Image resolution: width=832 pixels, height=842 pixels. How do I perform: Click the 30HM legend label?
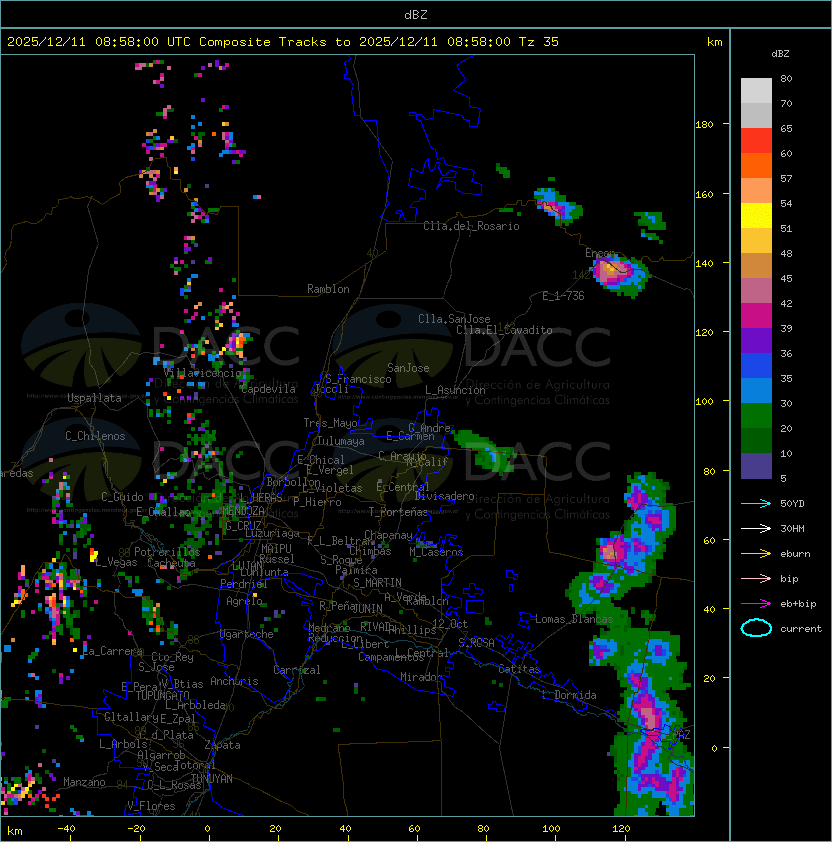pos(792,528)
